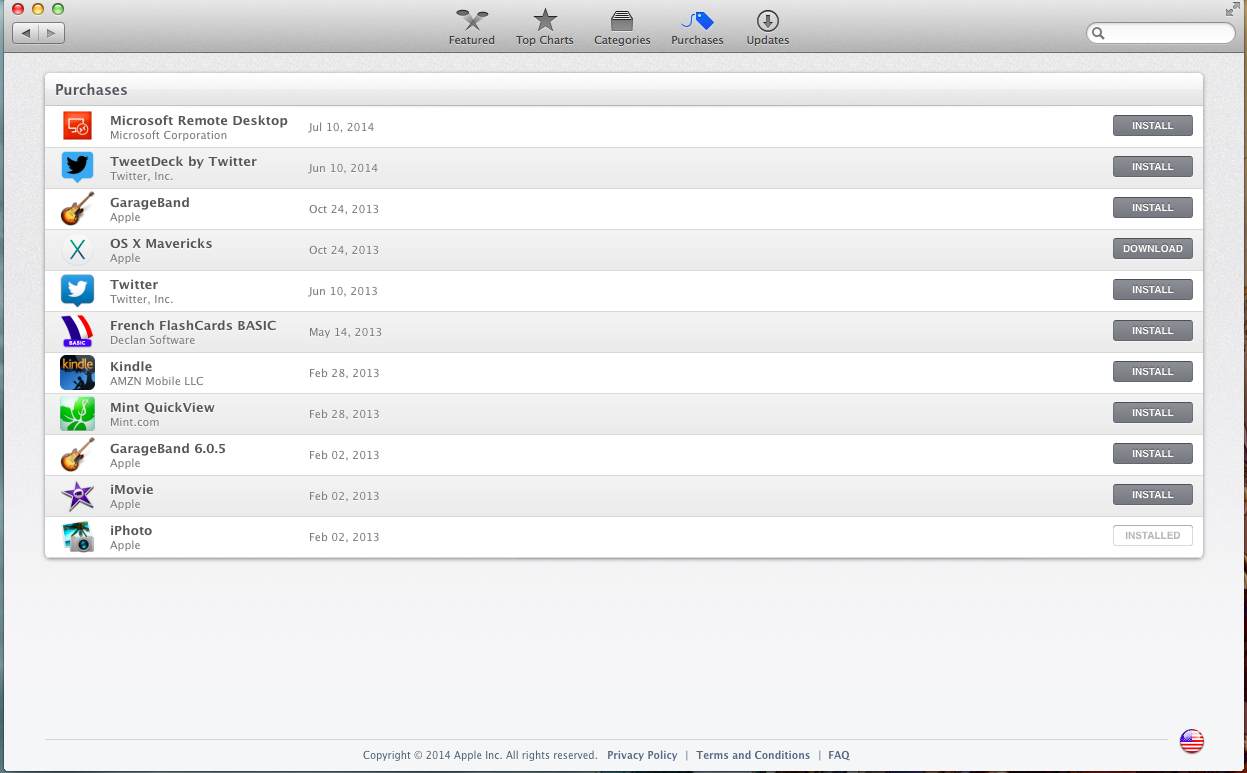Click the back navigation arrow
This screenshot has height=773, width=1247.
tap(25, 33)
